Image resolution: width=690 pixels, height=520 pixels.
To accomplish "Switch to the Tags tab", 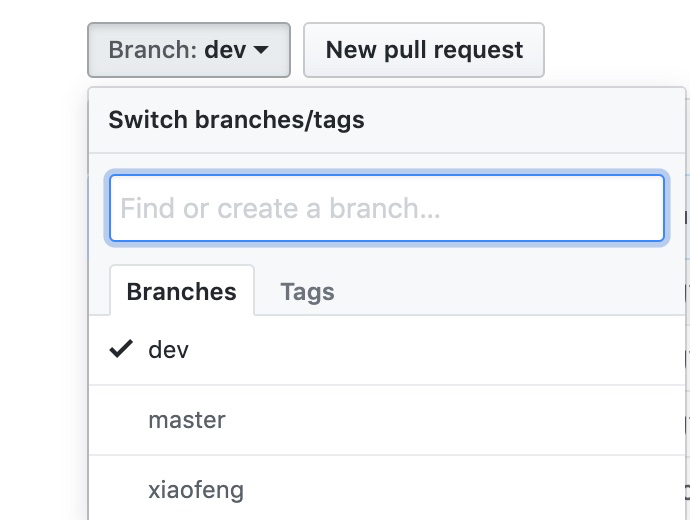I will coord(307,291).
